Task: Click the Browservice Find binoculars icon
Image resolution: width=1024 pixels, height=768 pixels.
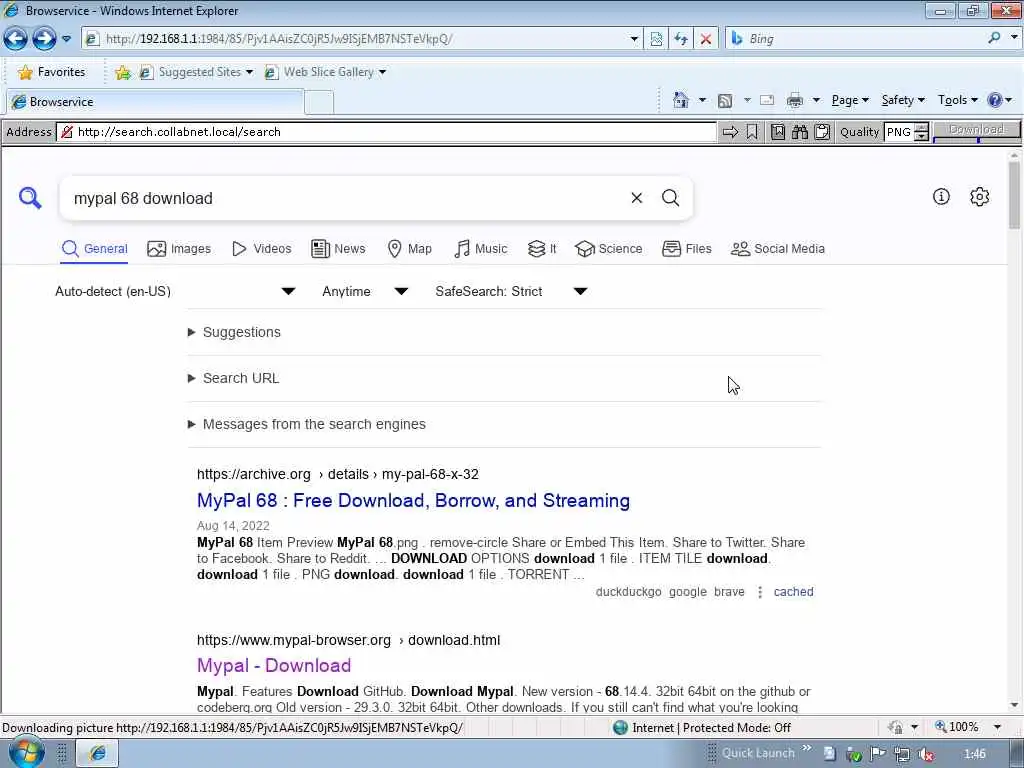Action: pyautogui.click(x=799, y=132)
